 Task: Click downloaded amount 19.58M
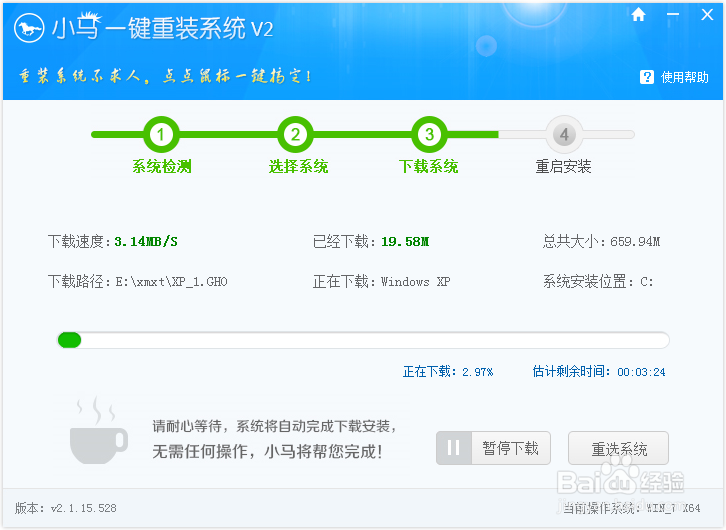tap(405, 242)
